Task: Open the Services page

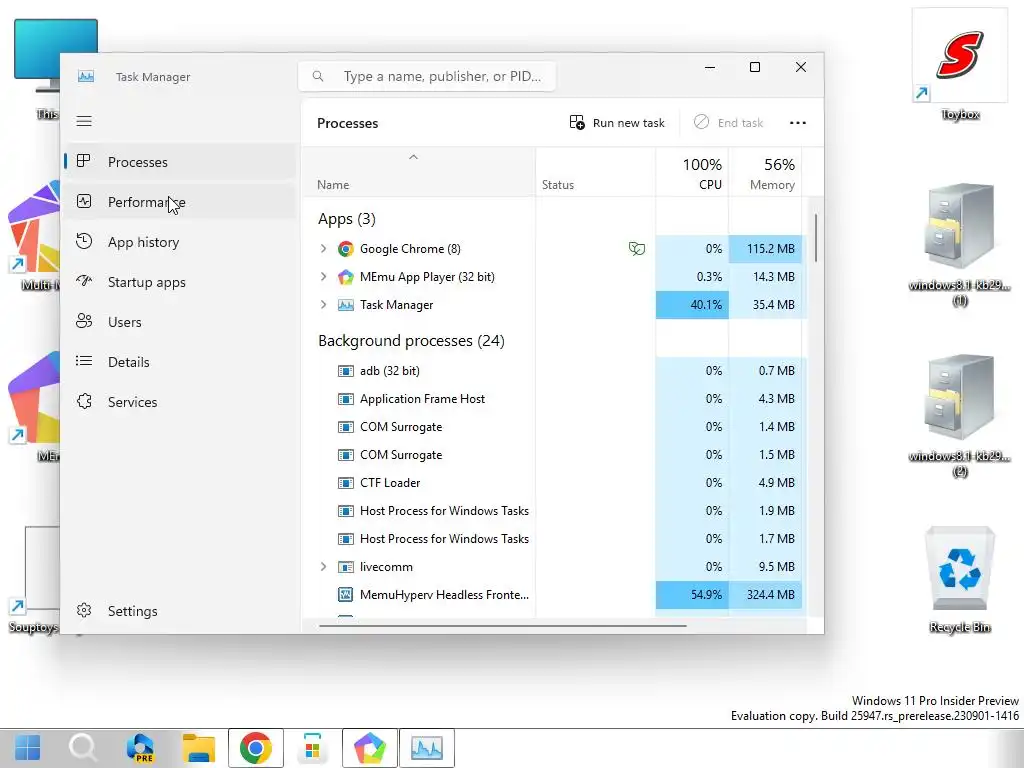Action: click(x=180, y=402)
